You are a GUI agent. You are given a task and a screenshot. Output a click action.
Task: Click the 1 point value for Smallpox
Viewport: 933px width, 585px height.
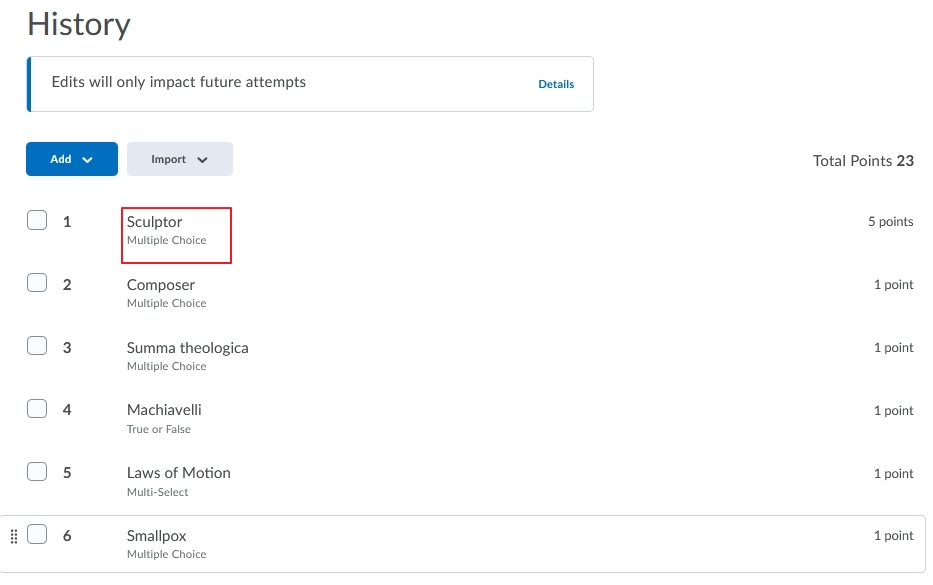(x=893, y=536)
